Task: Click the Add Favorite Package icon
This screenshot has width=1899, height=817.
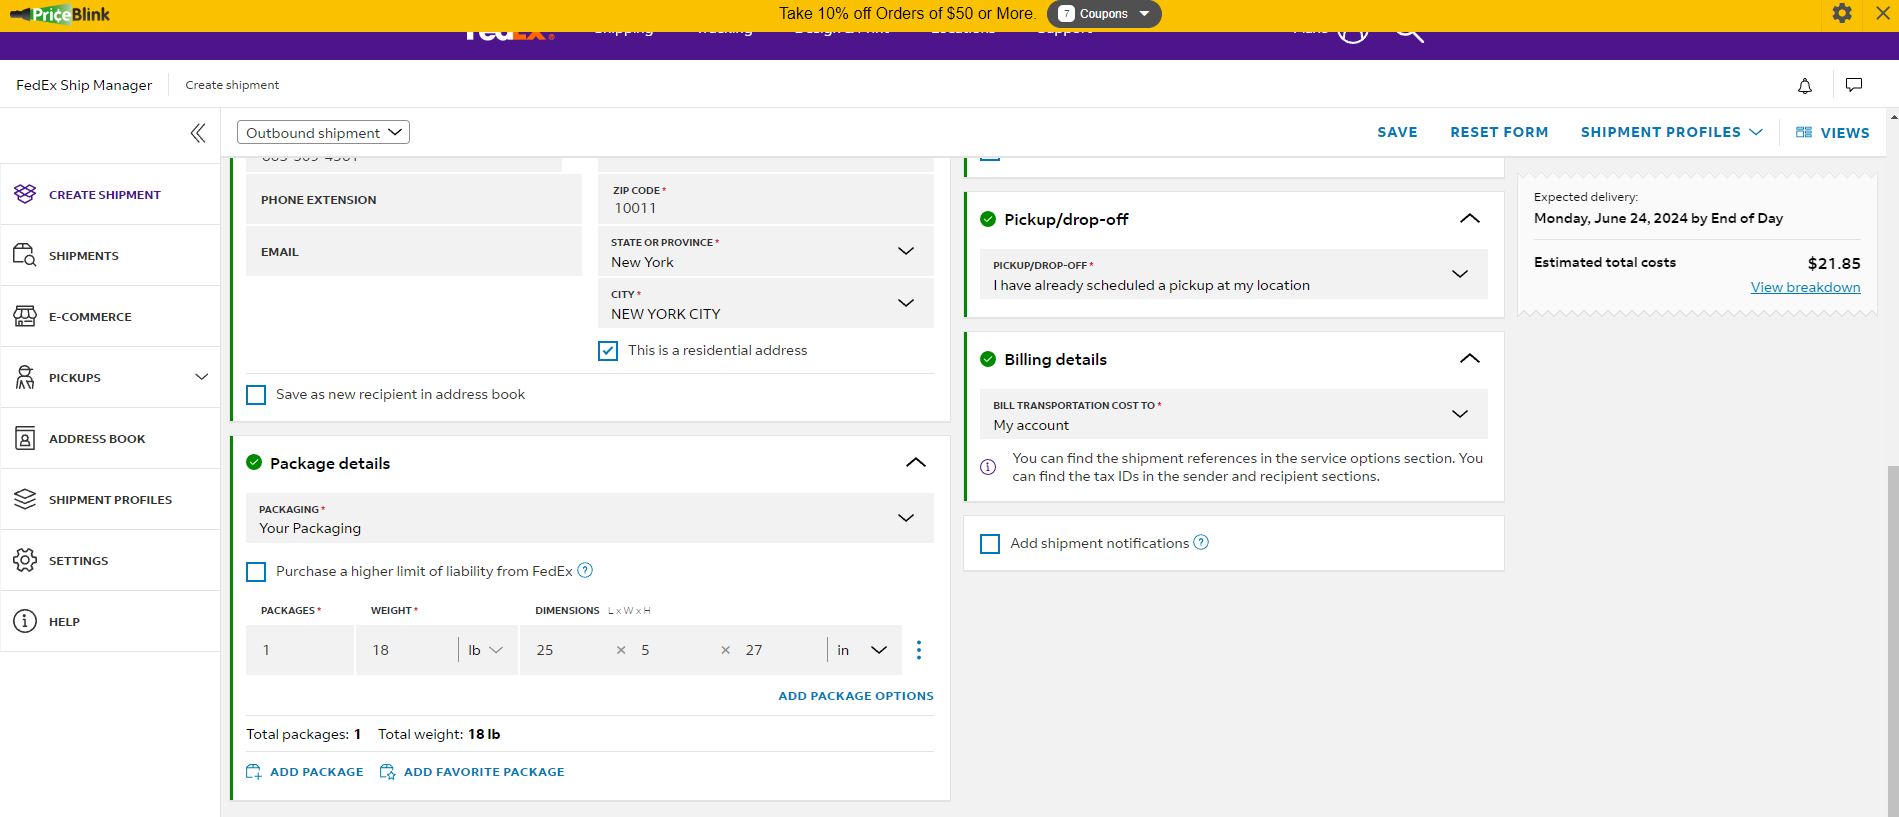Action: (387, 772)
